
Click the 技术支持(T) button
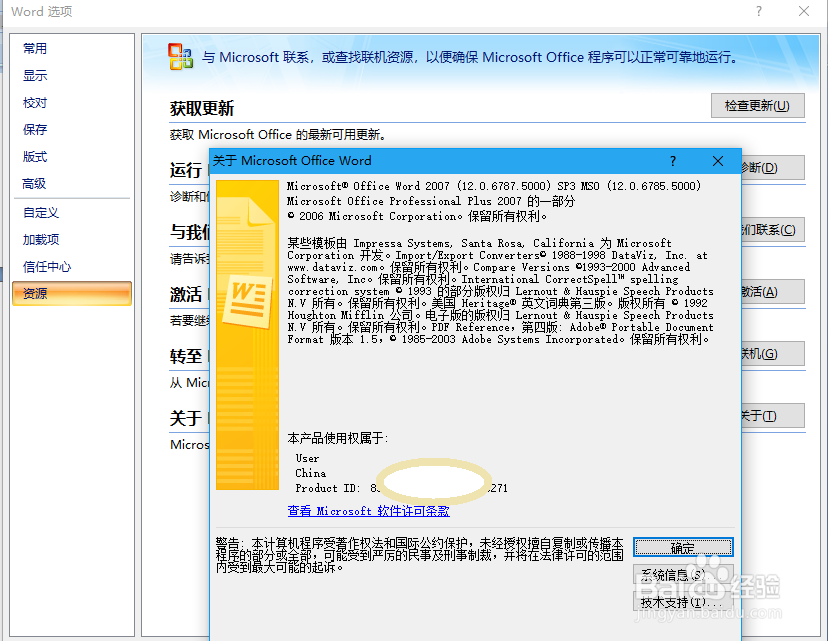click(683, 601)
